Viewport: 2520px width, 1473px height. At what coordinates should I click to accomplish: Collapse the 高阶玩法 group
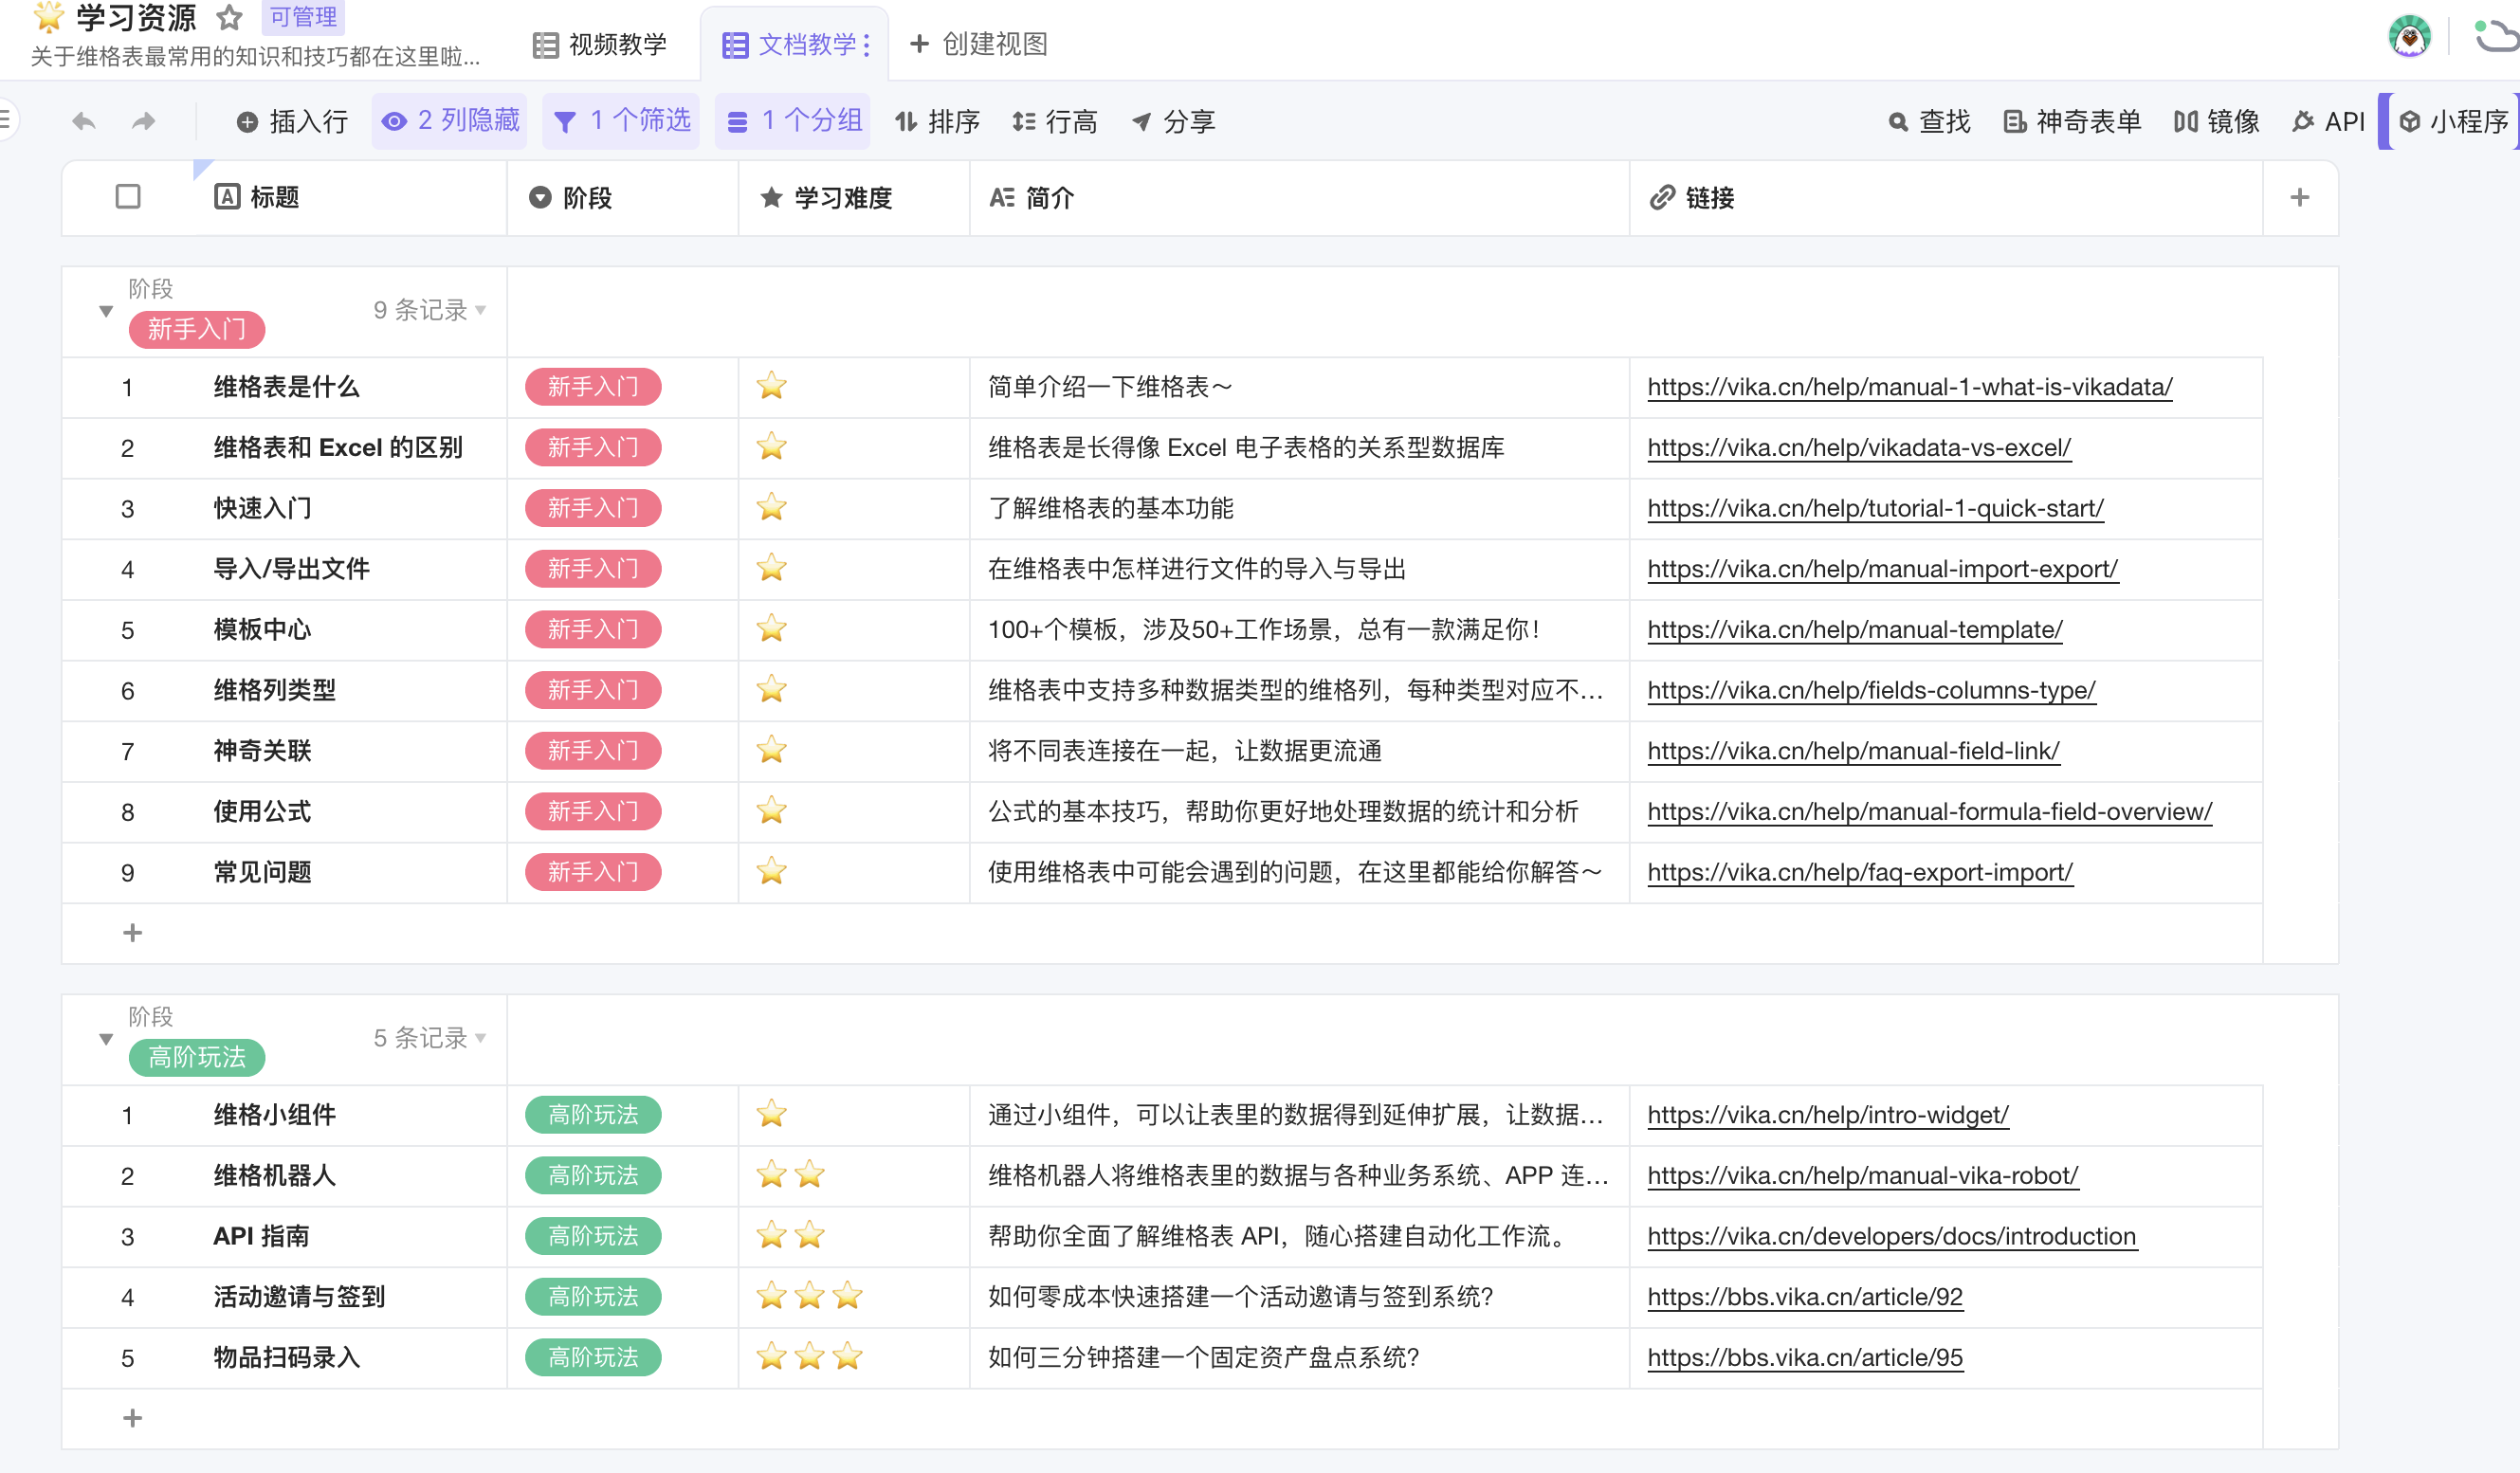106,1039
